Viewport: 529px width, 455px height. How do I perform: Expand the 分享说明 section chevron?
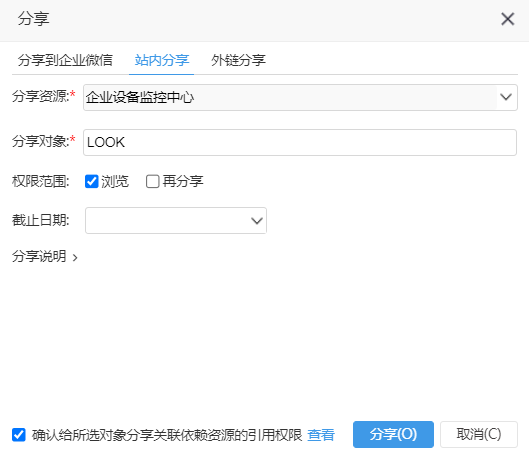[75, 258]
